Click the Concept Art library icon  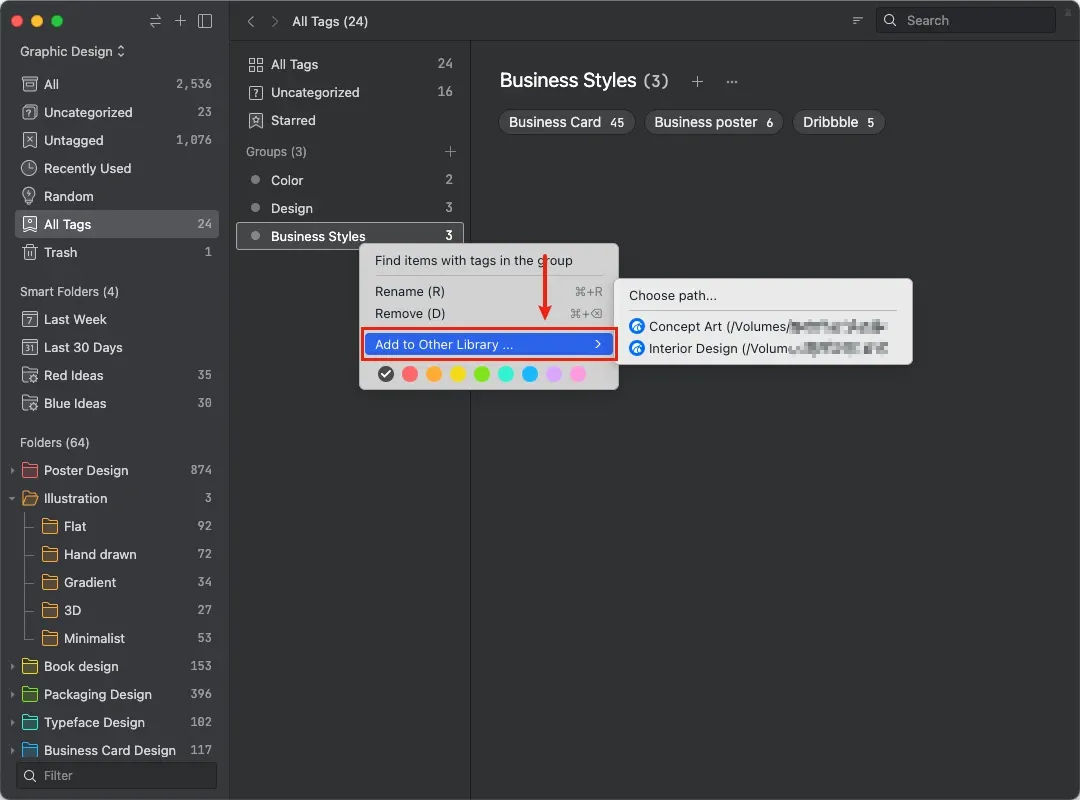(637, 326)
